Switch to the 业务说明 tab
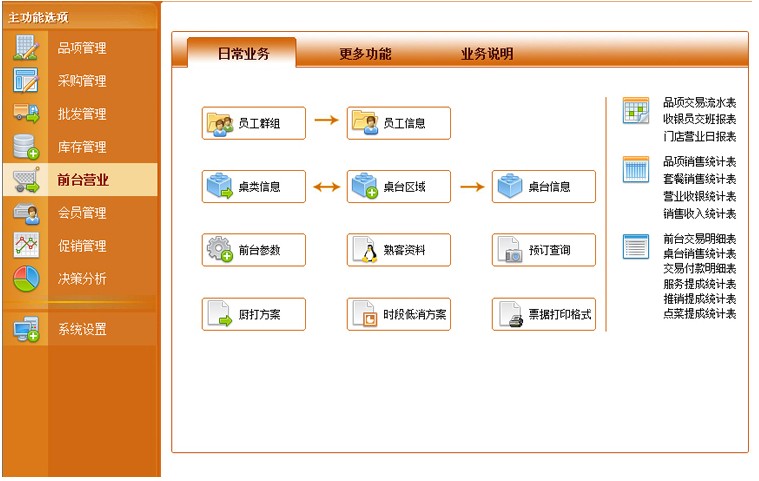The width and height of the screenshot is (759, 481). [486, 53]
